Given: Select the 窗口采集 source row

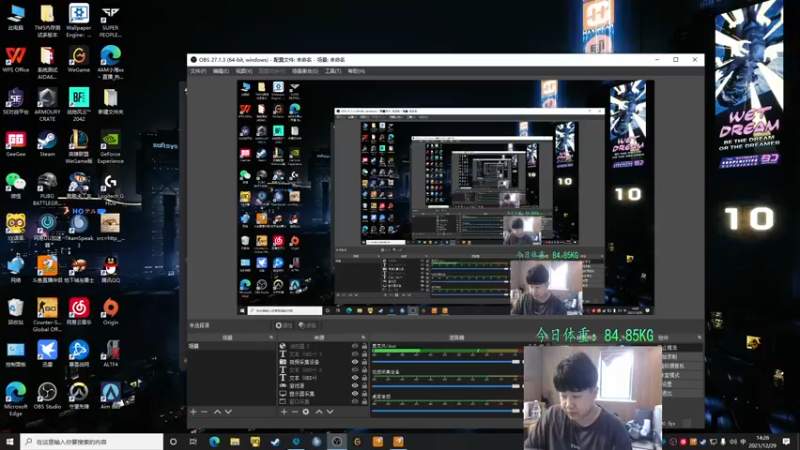Looking at the screenshot, I should point(322,402).
